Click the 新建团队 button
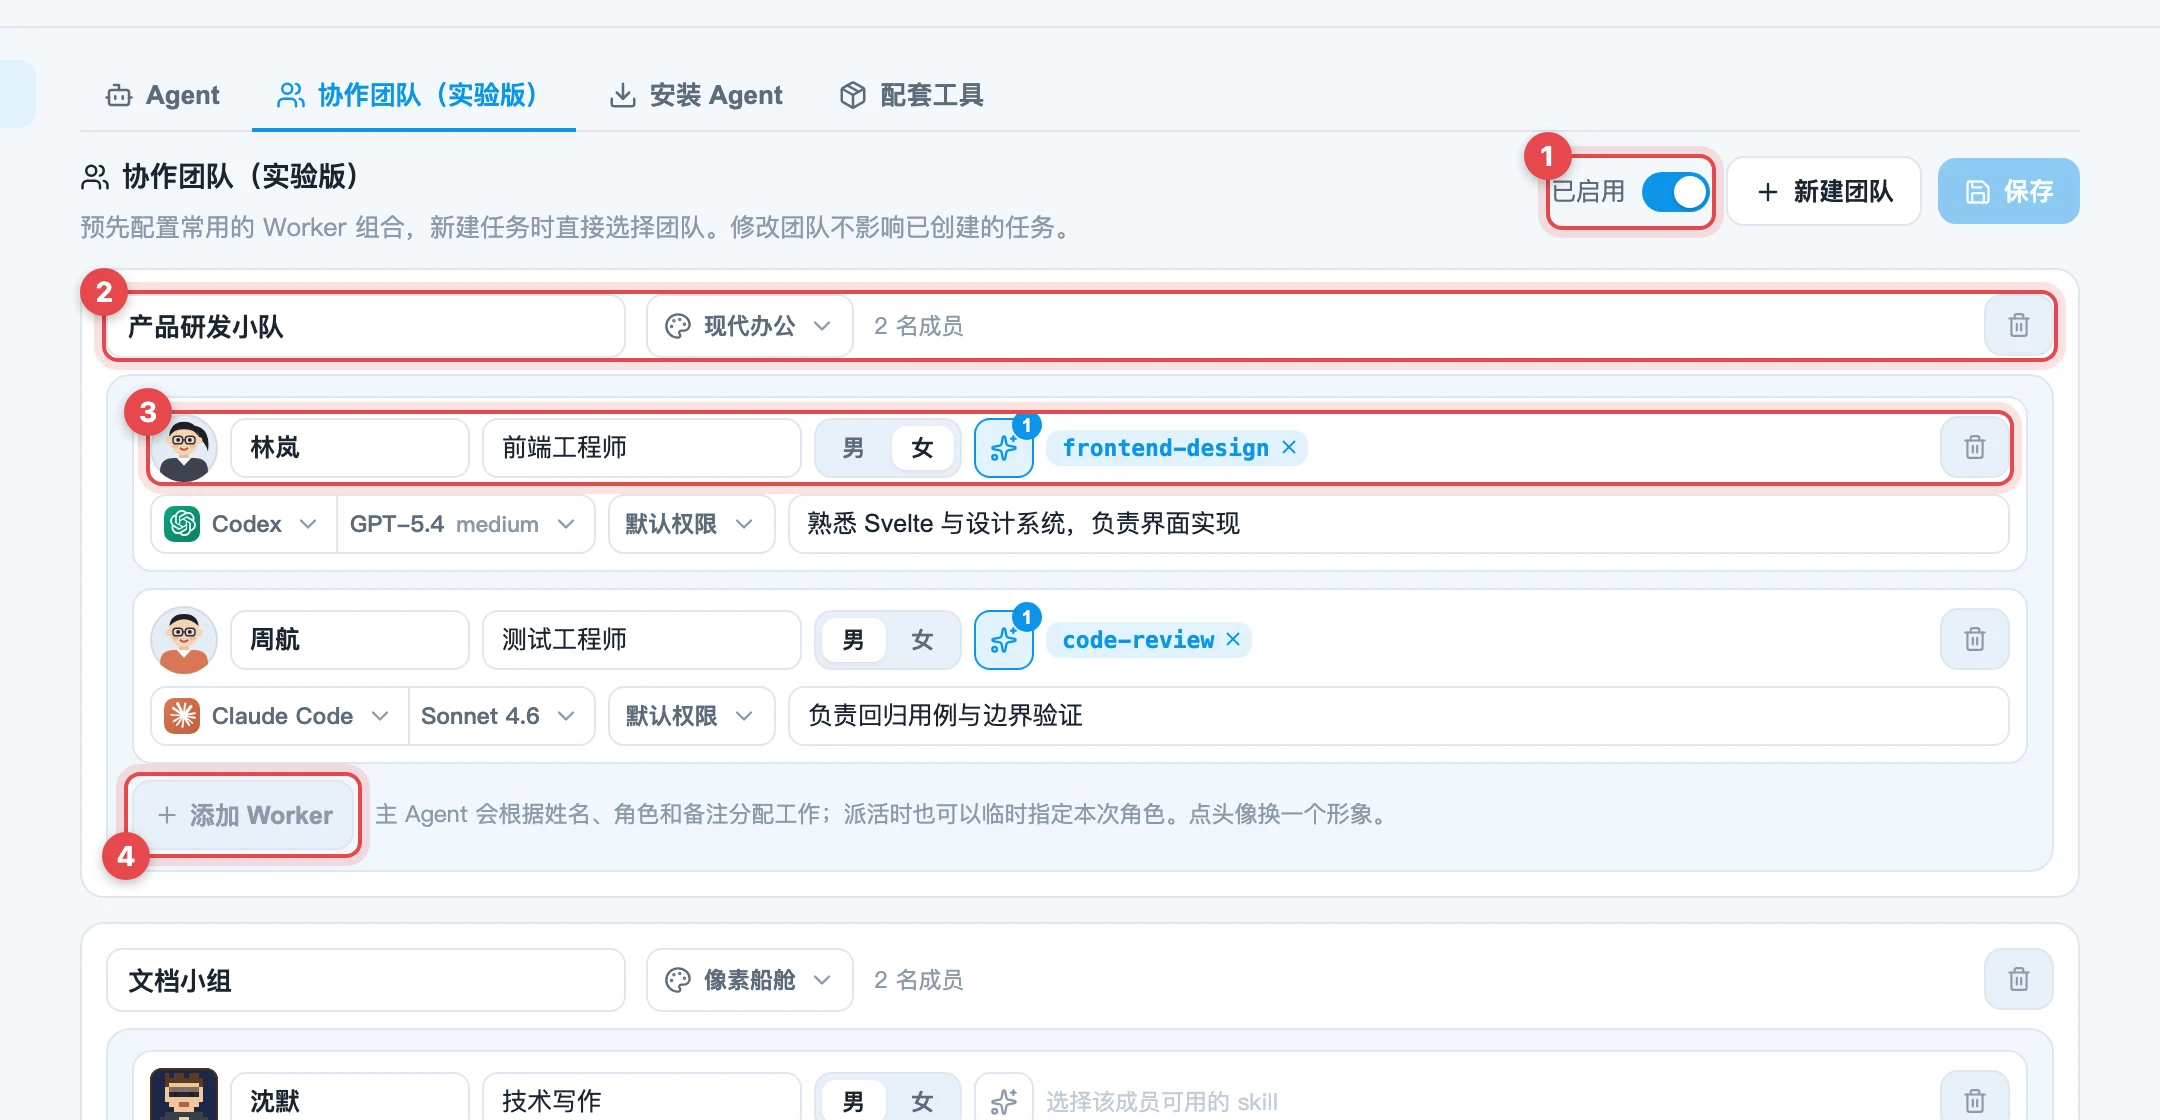The image size is (2160, 1120). tap(1823, 191)
